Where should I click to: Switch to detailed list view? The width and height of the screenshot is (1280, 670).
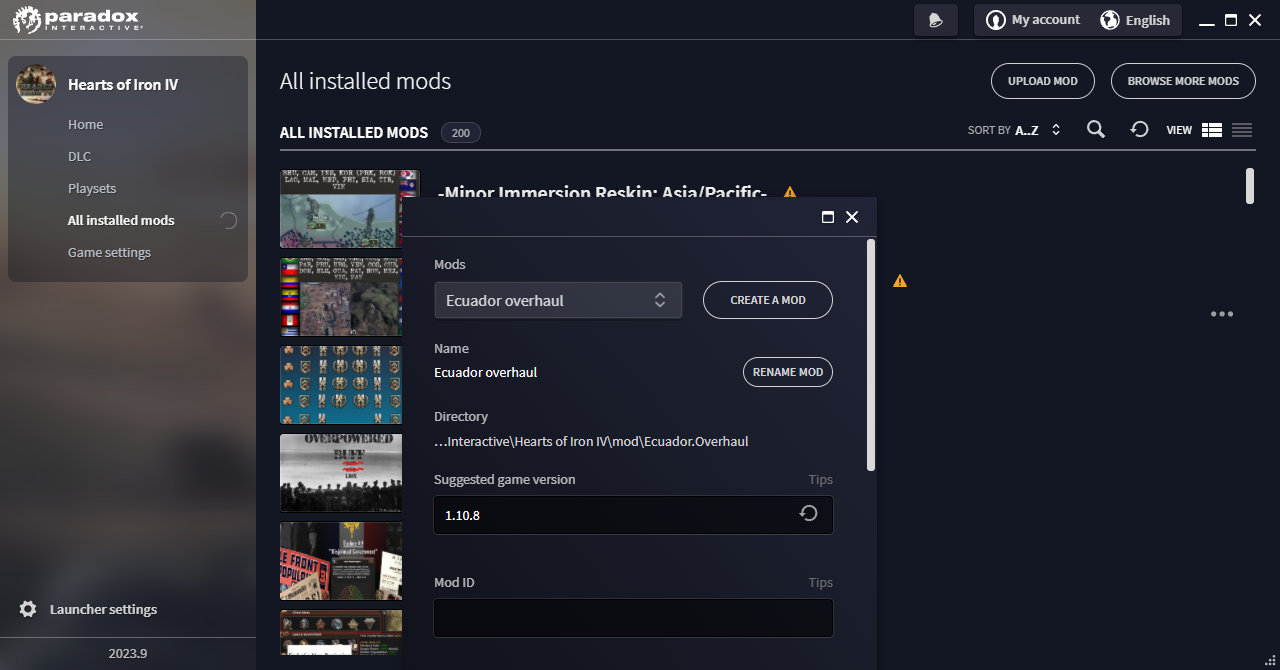[1212, 130]
